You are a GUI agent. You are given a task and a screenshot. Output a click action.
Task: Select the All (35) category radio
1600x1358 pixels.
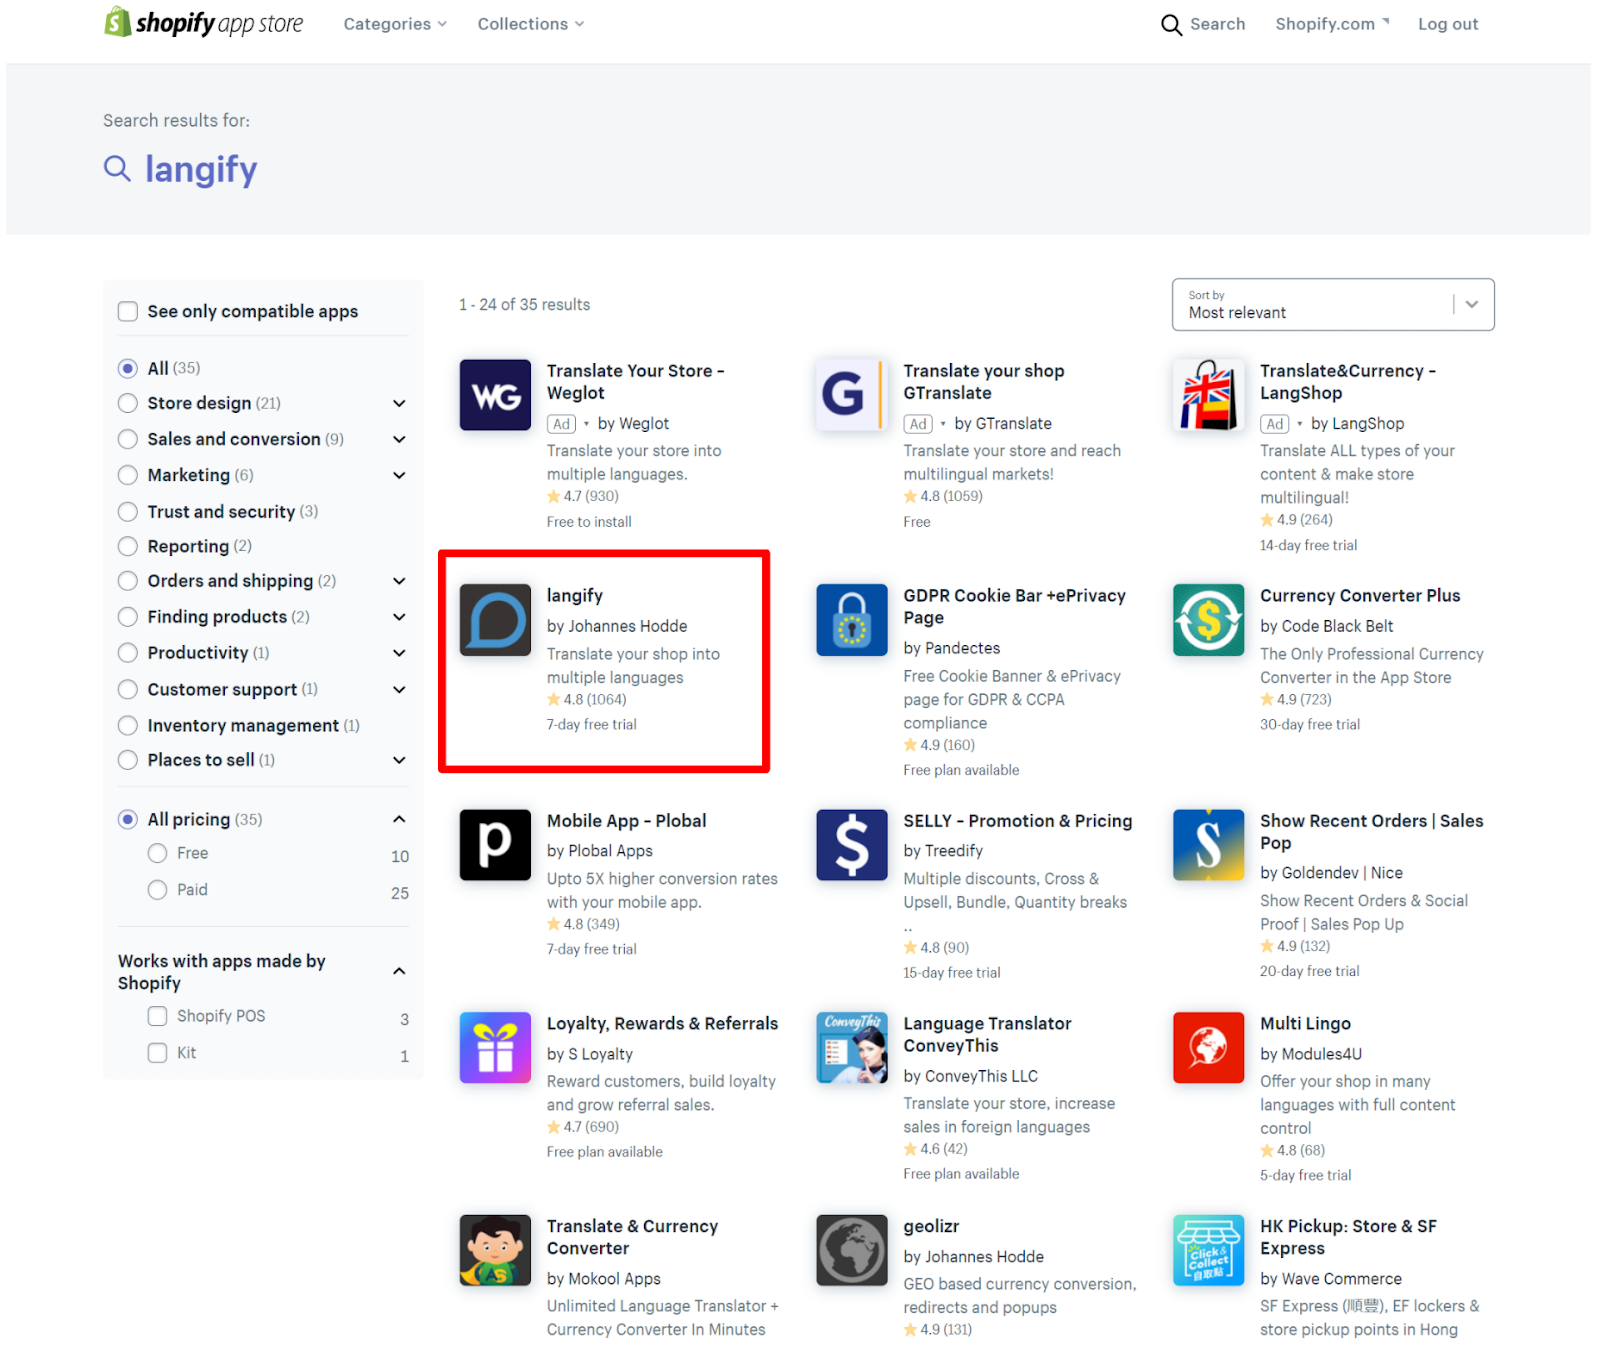[x=128, y=368]
